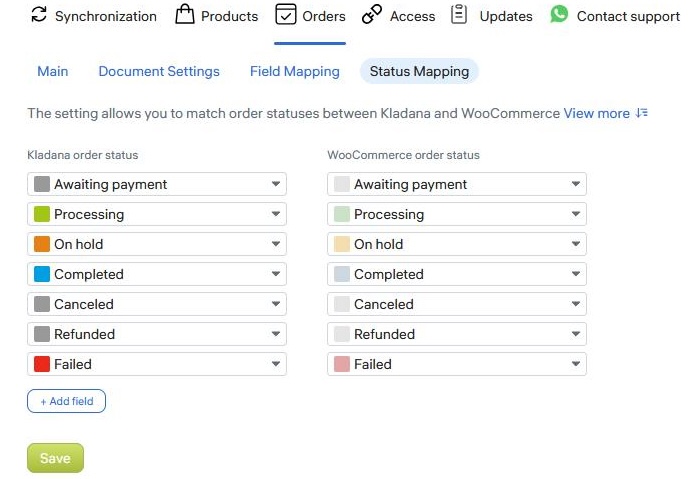Click orange swatch of Kladana On hold
The width and height of the screenshot is (691, 479).
[42, 244]
